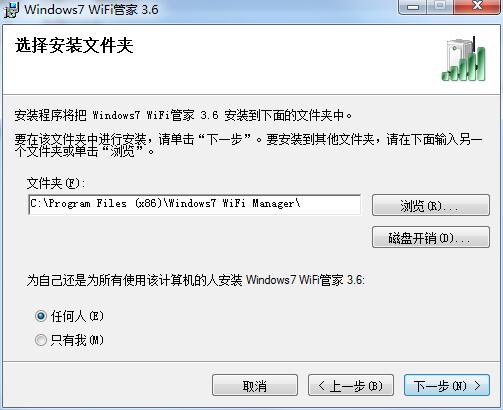Image resolution: width=503 pixels, height=410 pixels.
Task: Click the green WiFi signal bars logo
Action: pyautogui.click(x=463, y=59)
